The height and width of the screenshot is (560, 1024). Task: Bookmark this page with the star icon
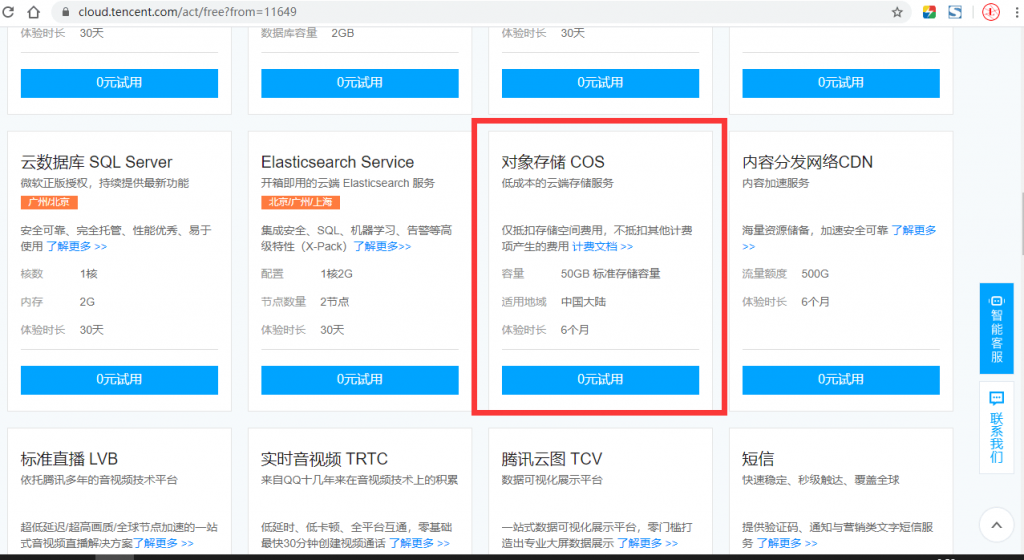click(897, 12)
